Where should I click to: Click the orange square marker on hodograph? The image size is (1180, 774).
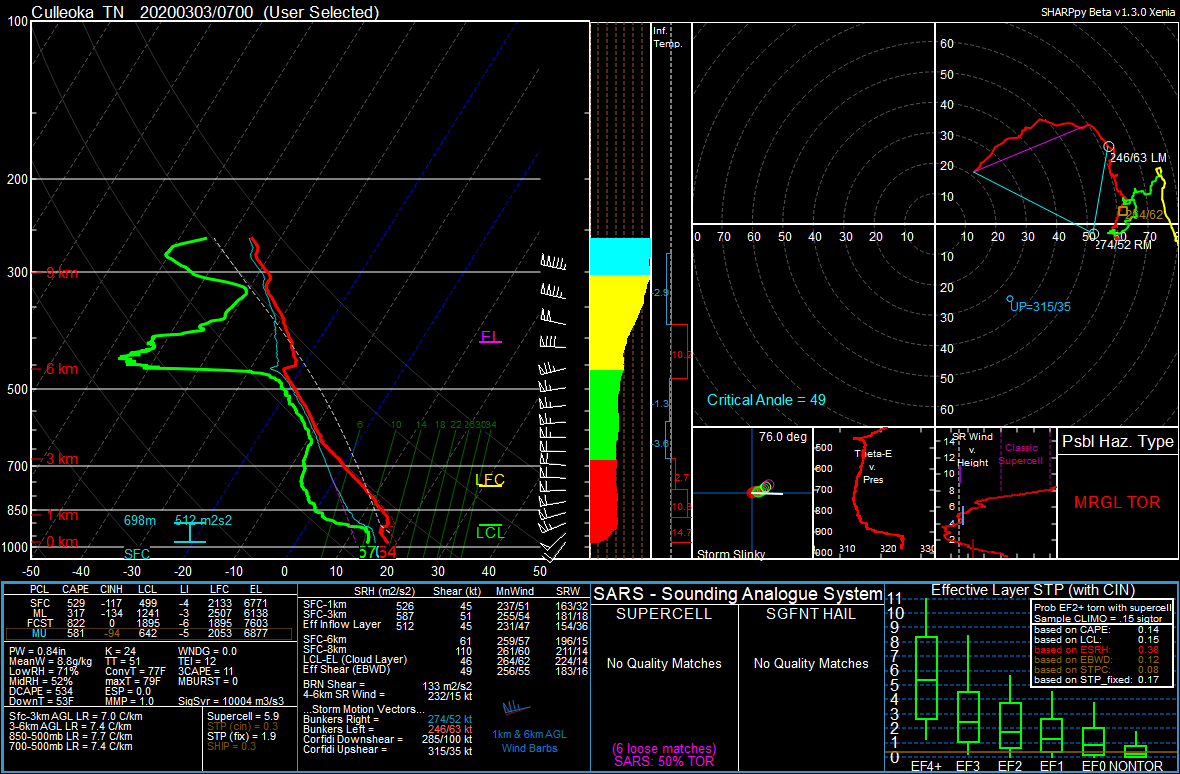pos(1122,211)
